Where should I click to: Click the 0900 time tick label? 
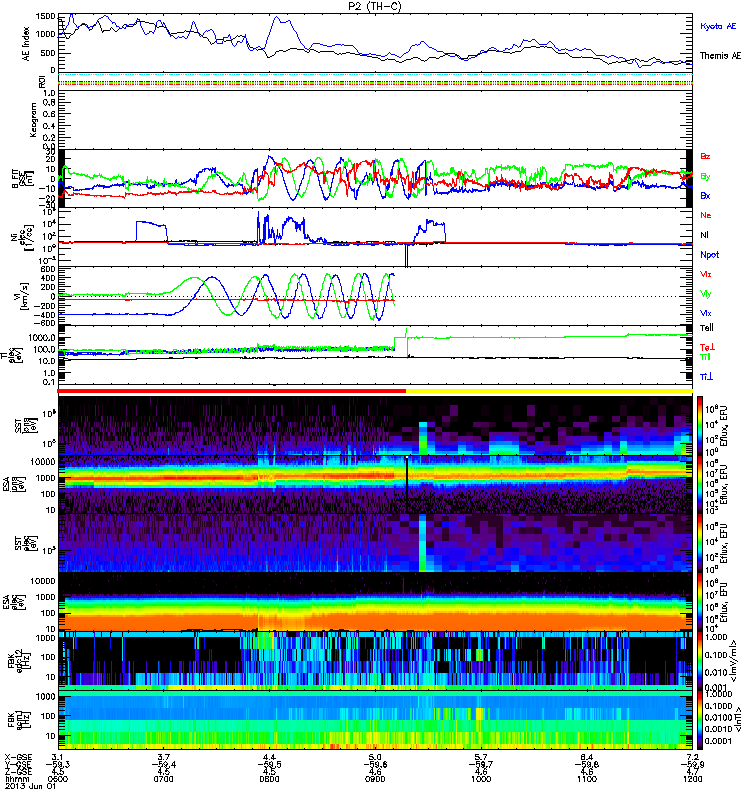375,779
